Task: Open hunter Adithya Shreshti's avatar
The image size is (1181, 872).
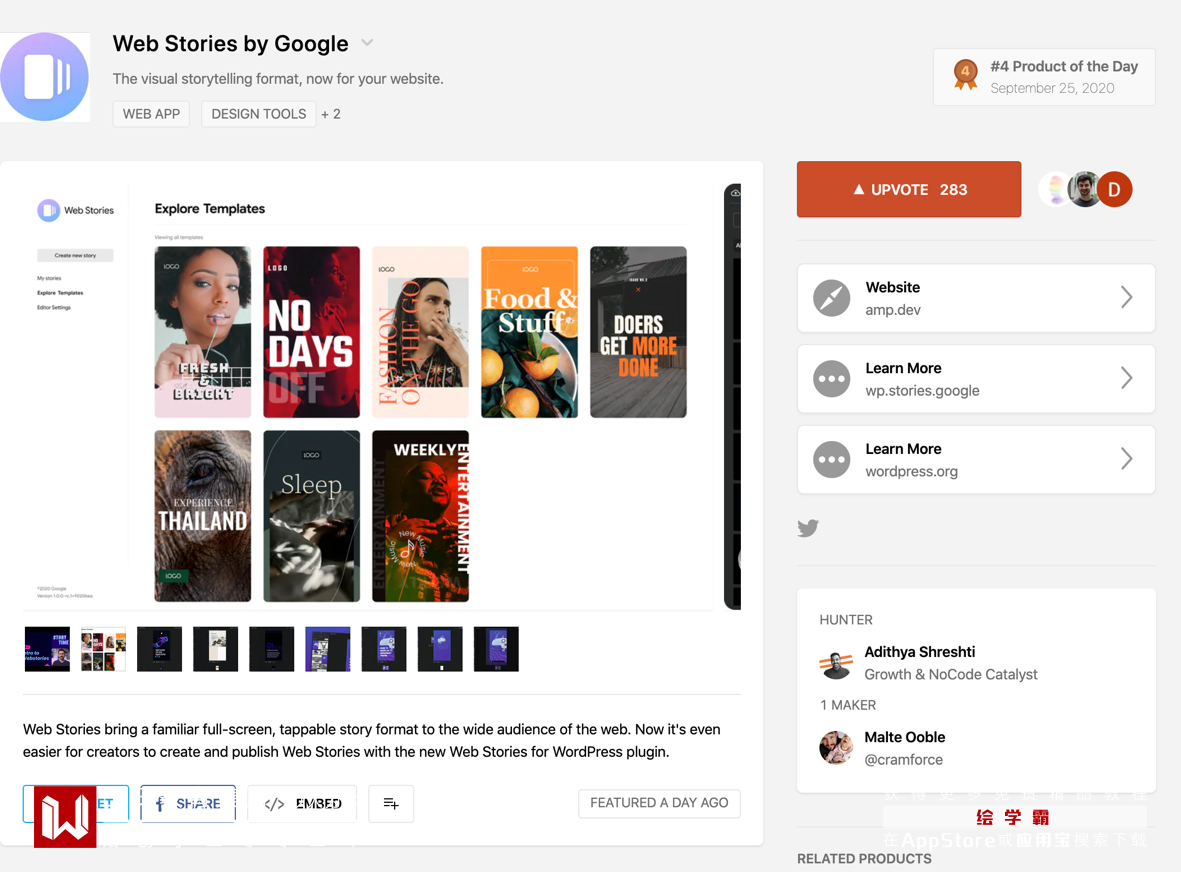Action: click(x=835, y=663)
